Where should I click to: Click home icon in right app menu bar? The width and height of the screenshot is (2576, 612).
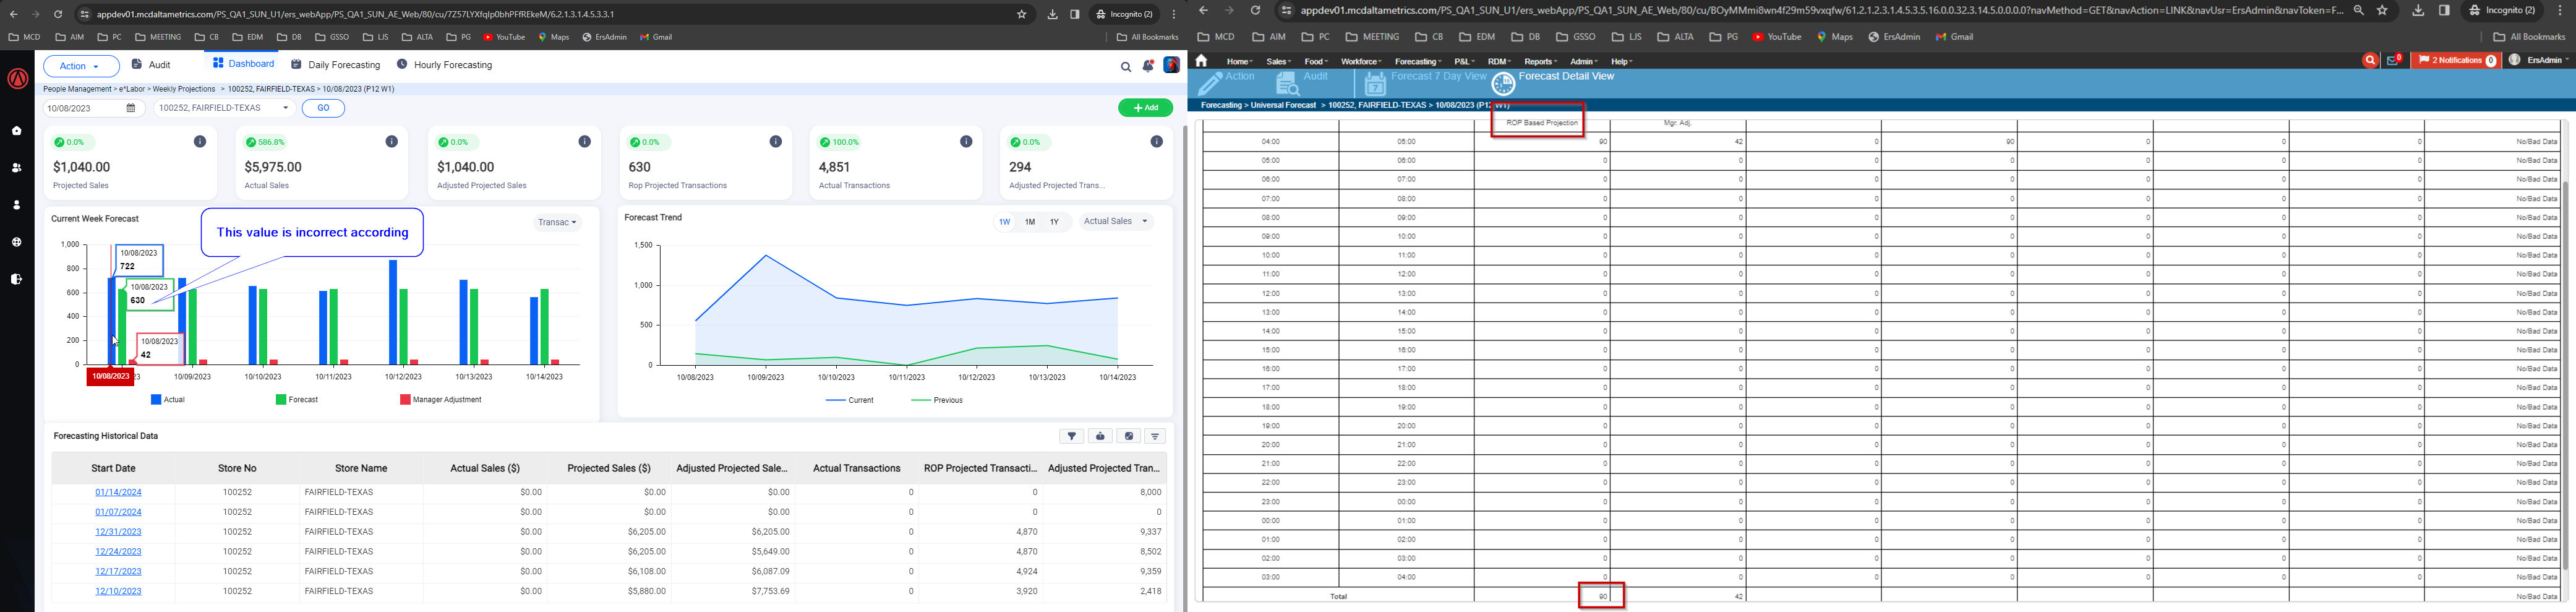tap(1201, 61)
